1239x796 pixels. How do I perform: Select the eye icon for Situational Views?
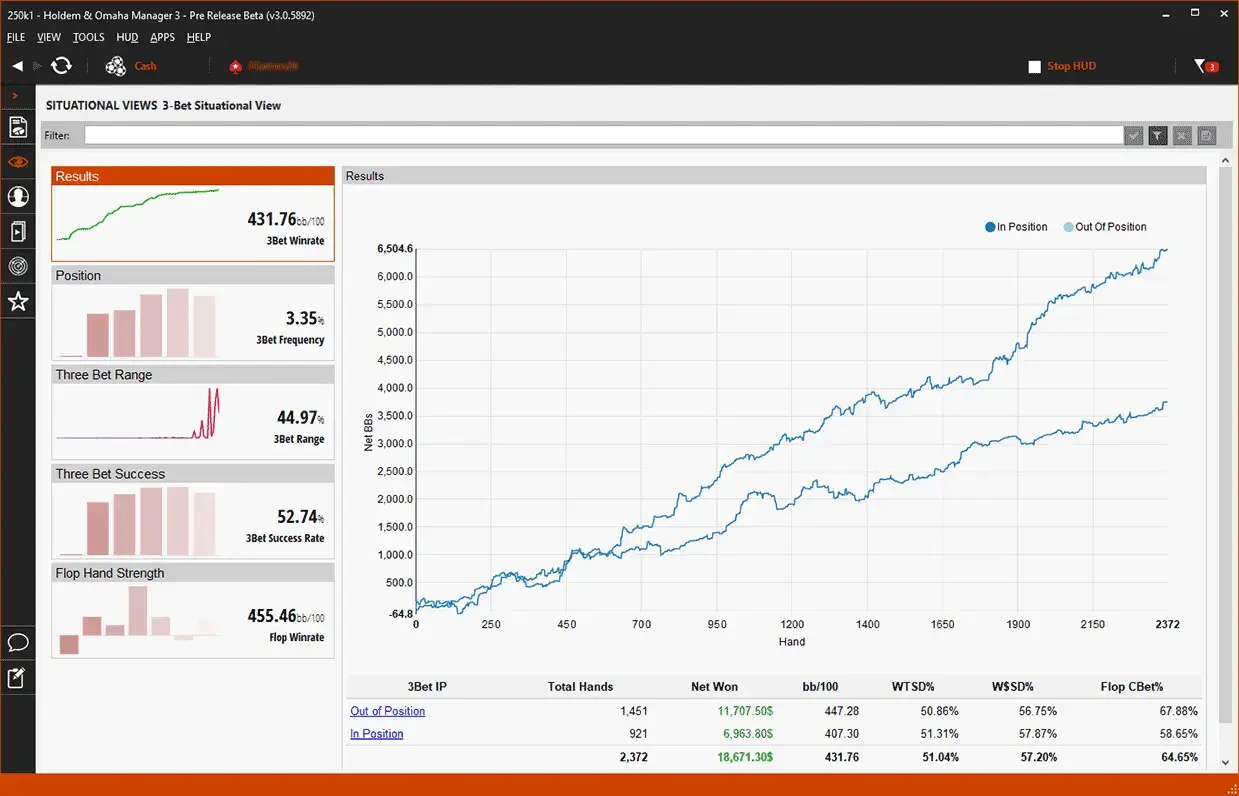click(x=18, y=161)
